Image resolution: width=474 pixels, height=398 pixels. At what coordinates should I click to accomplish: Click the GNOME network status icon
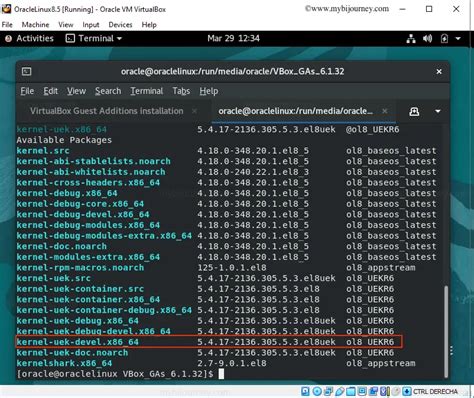click(411, 39)
